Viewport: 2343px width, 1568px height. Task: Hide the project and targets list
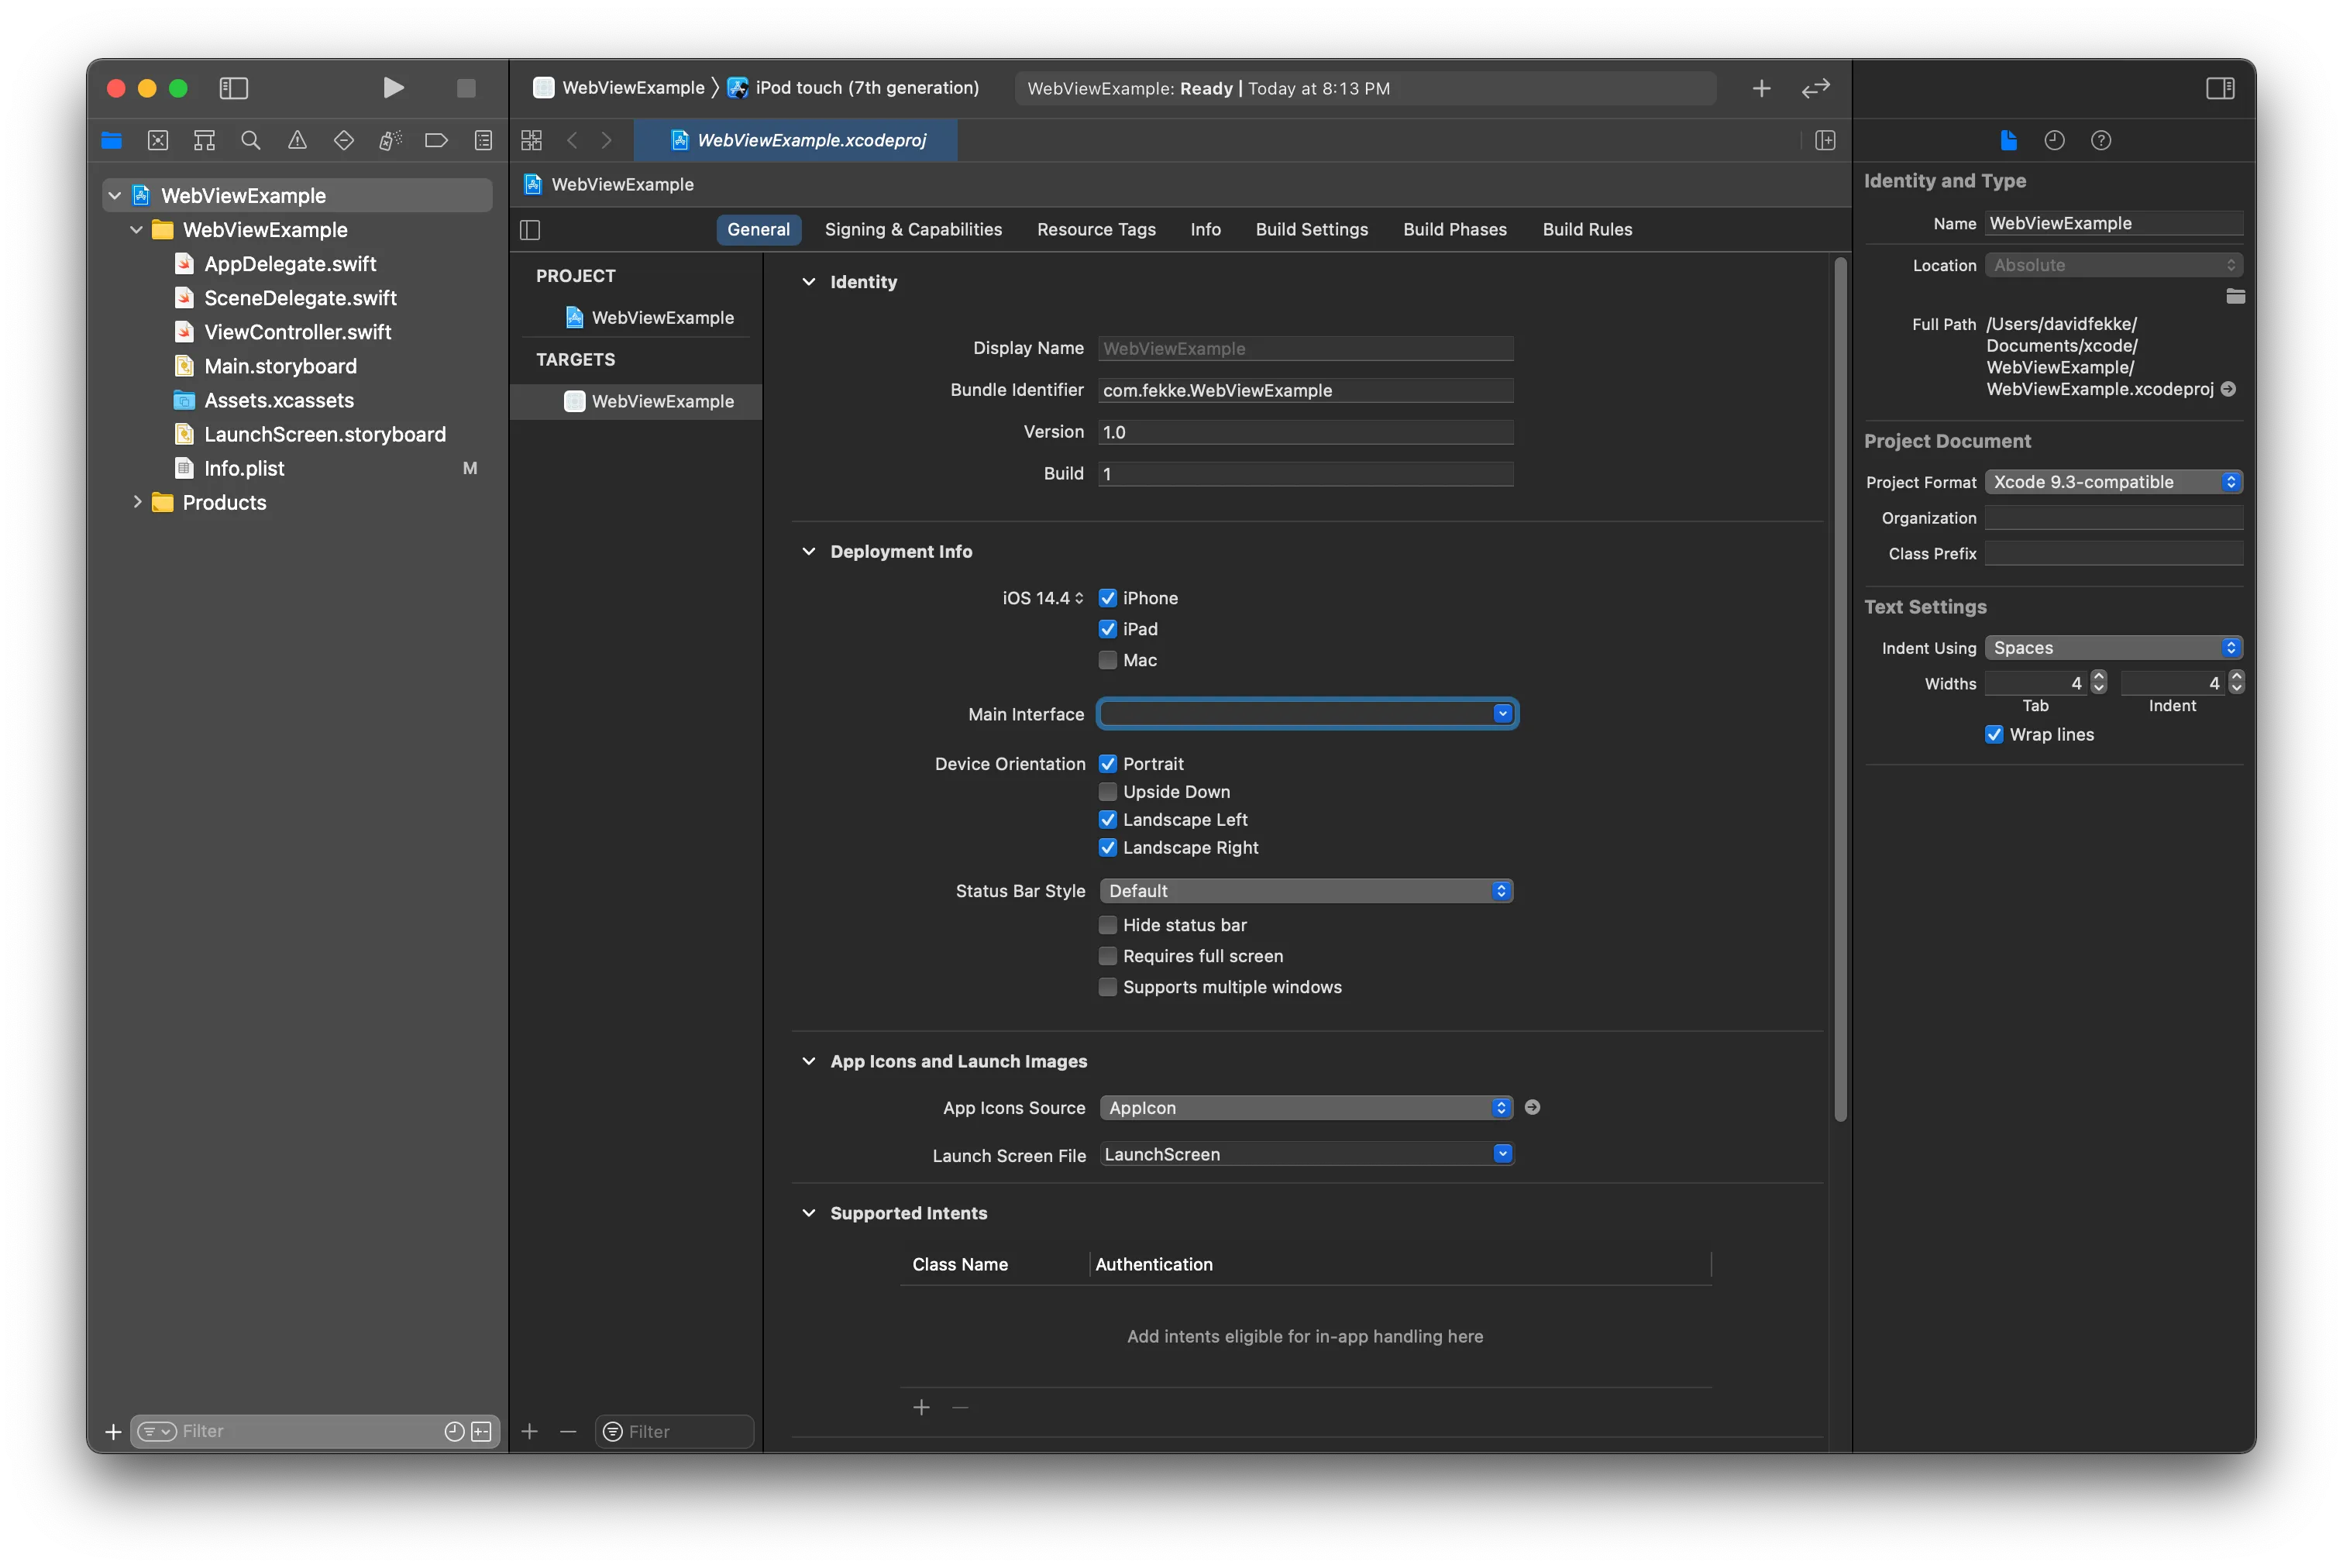click(x=530, y=230)
